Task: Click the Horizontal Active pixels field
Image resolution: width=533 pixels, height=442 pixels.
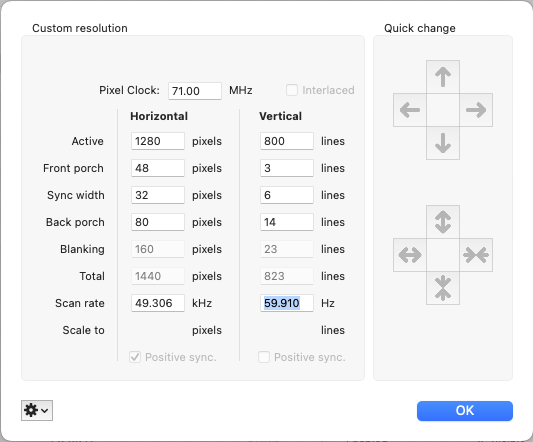Action: click(x=158, y=141)
